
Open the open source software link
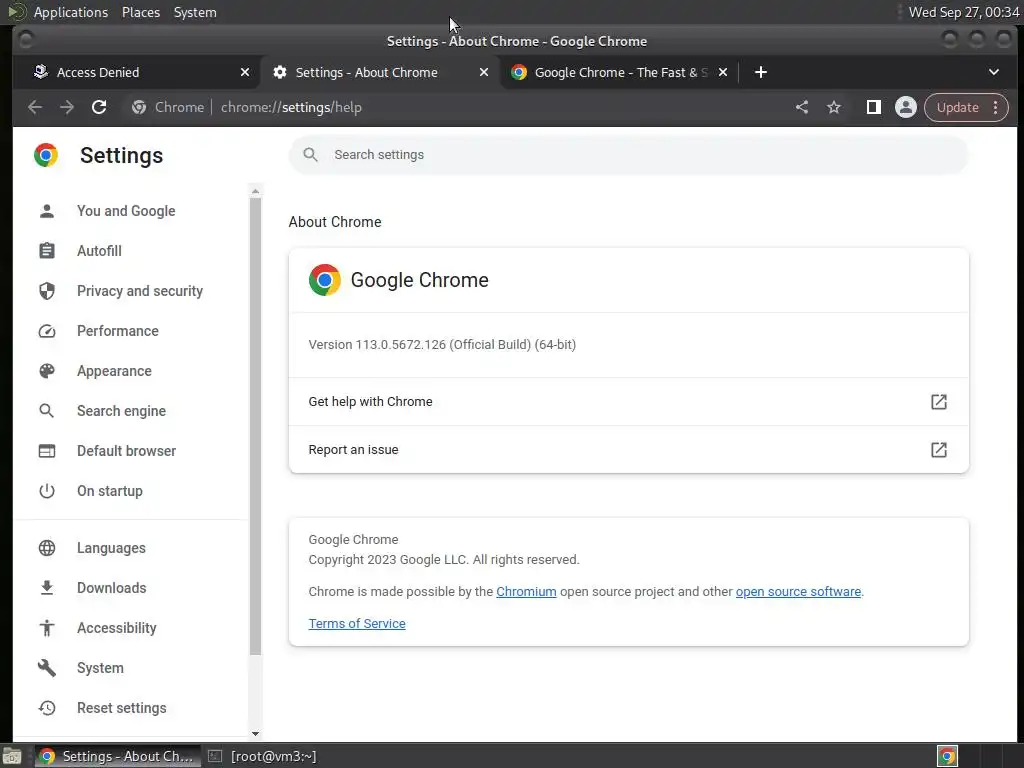[x=798, y=592]
